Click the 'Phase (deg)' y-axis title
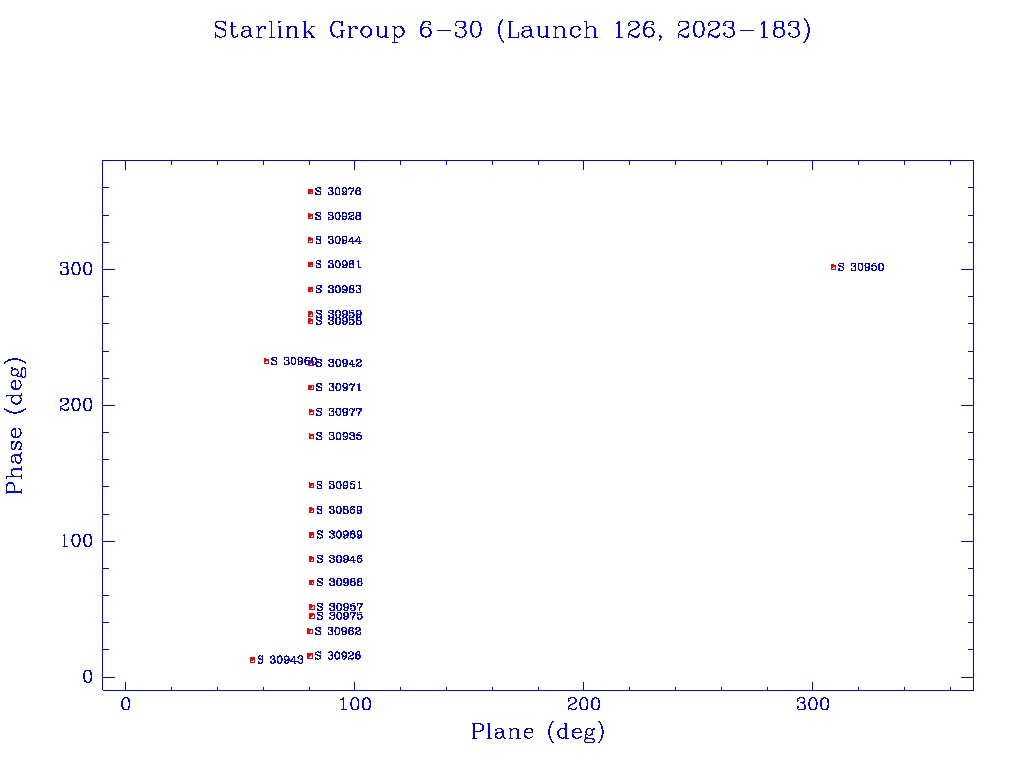 click(x=15, y=426)
